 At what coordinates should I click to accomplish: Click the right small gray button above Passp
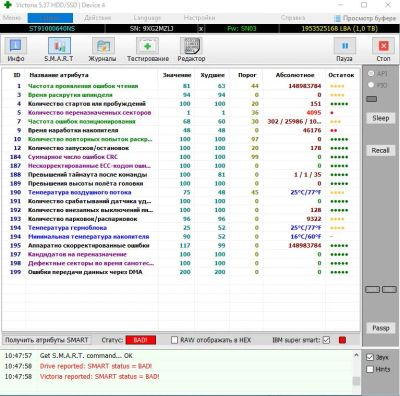[x=389, y=289]
